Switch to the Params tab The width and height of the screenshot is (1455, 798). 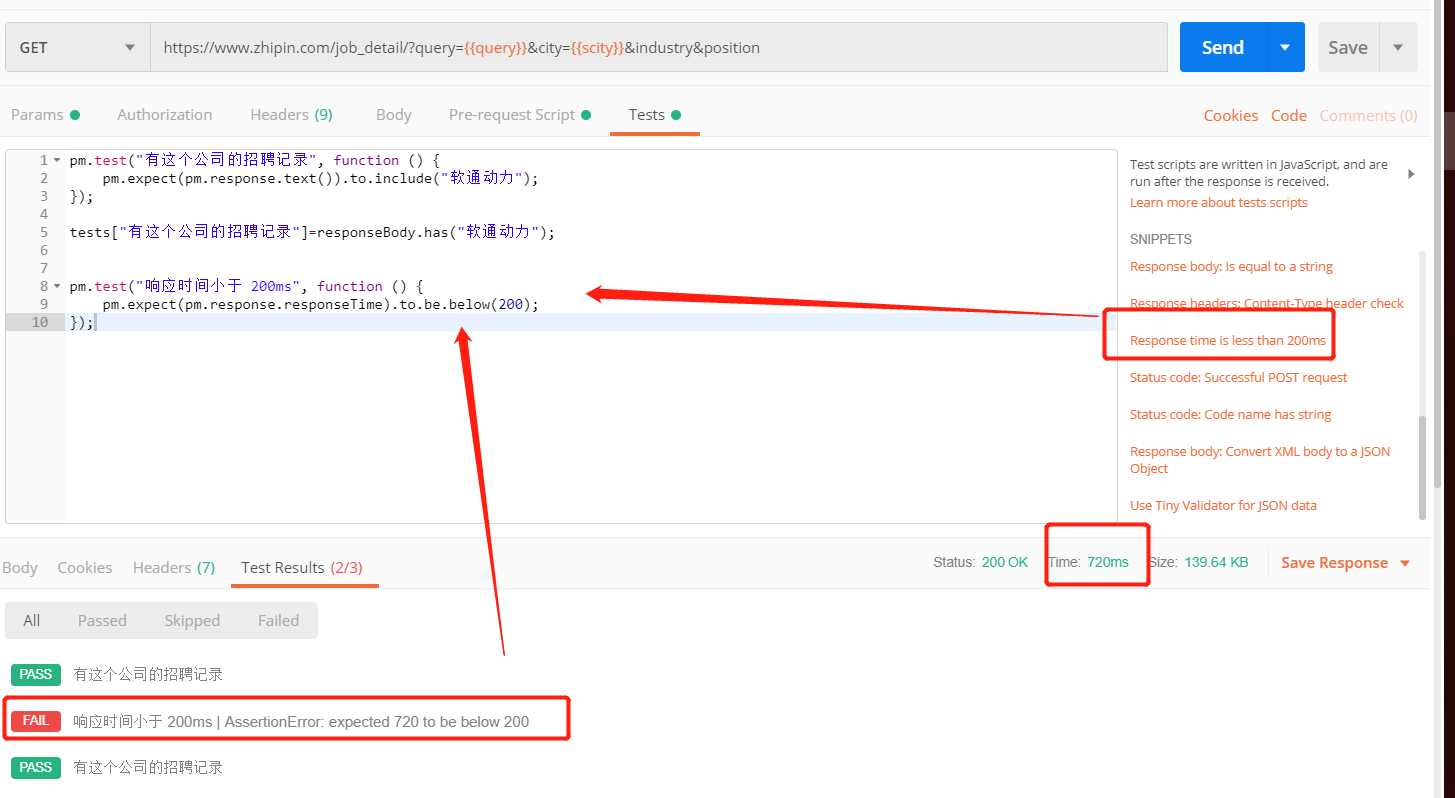(x=45, y=115)
